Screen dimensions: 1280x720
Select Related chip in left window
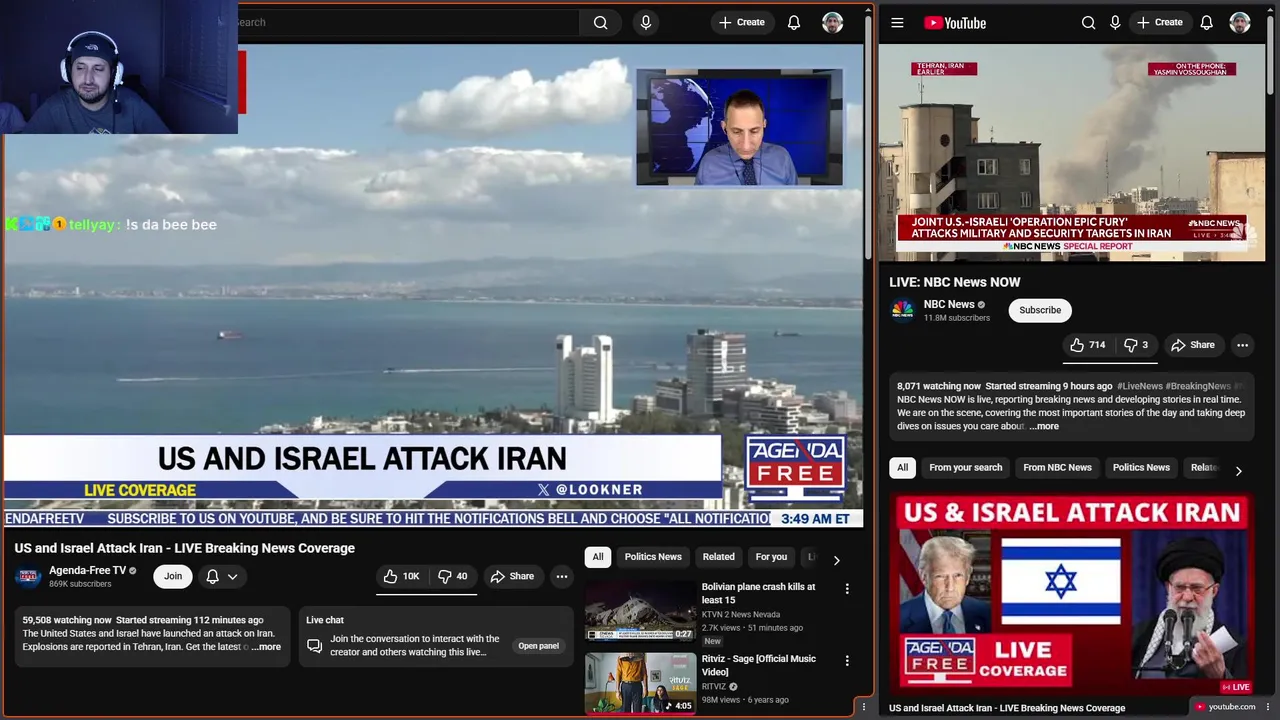718,557
